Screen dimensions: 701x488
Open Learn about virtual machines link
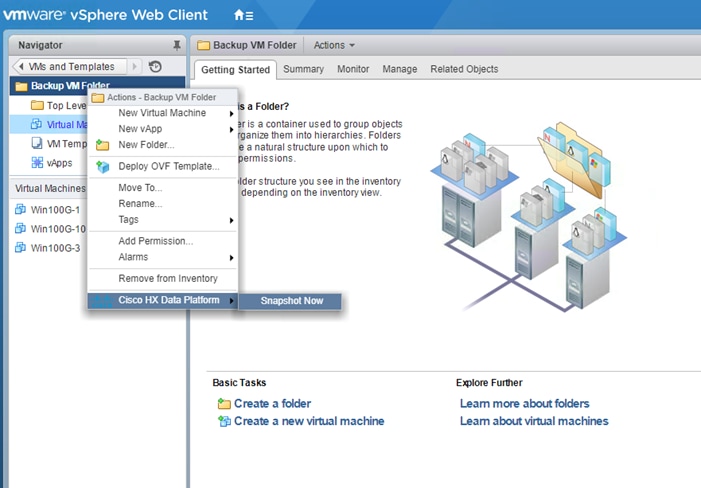(534, 421)
